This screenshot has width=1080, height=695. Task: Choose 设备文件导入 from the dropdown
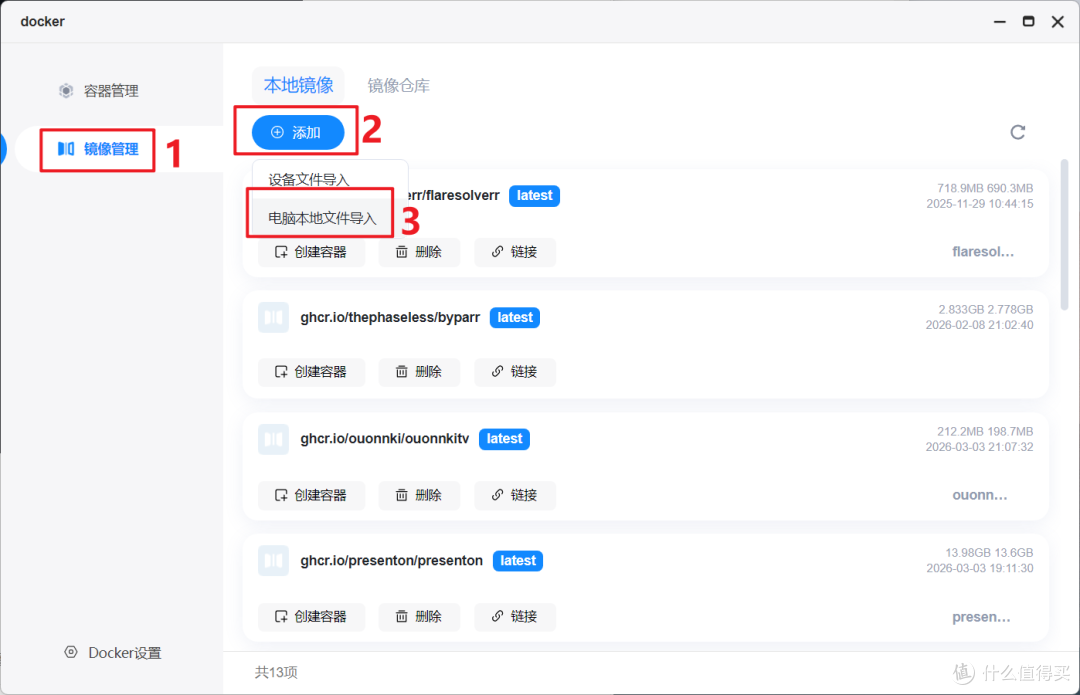[x=309, y=180]
